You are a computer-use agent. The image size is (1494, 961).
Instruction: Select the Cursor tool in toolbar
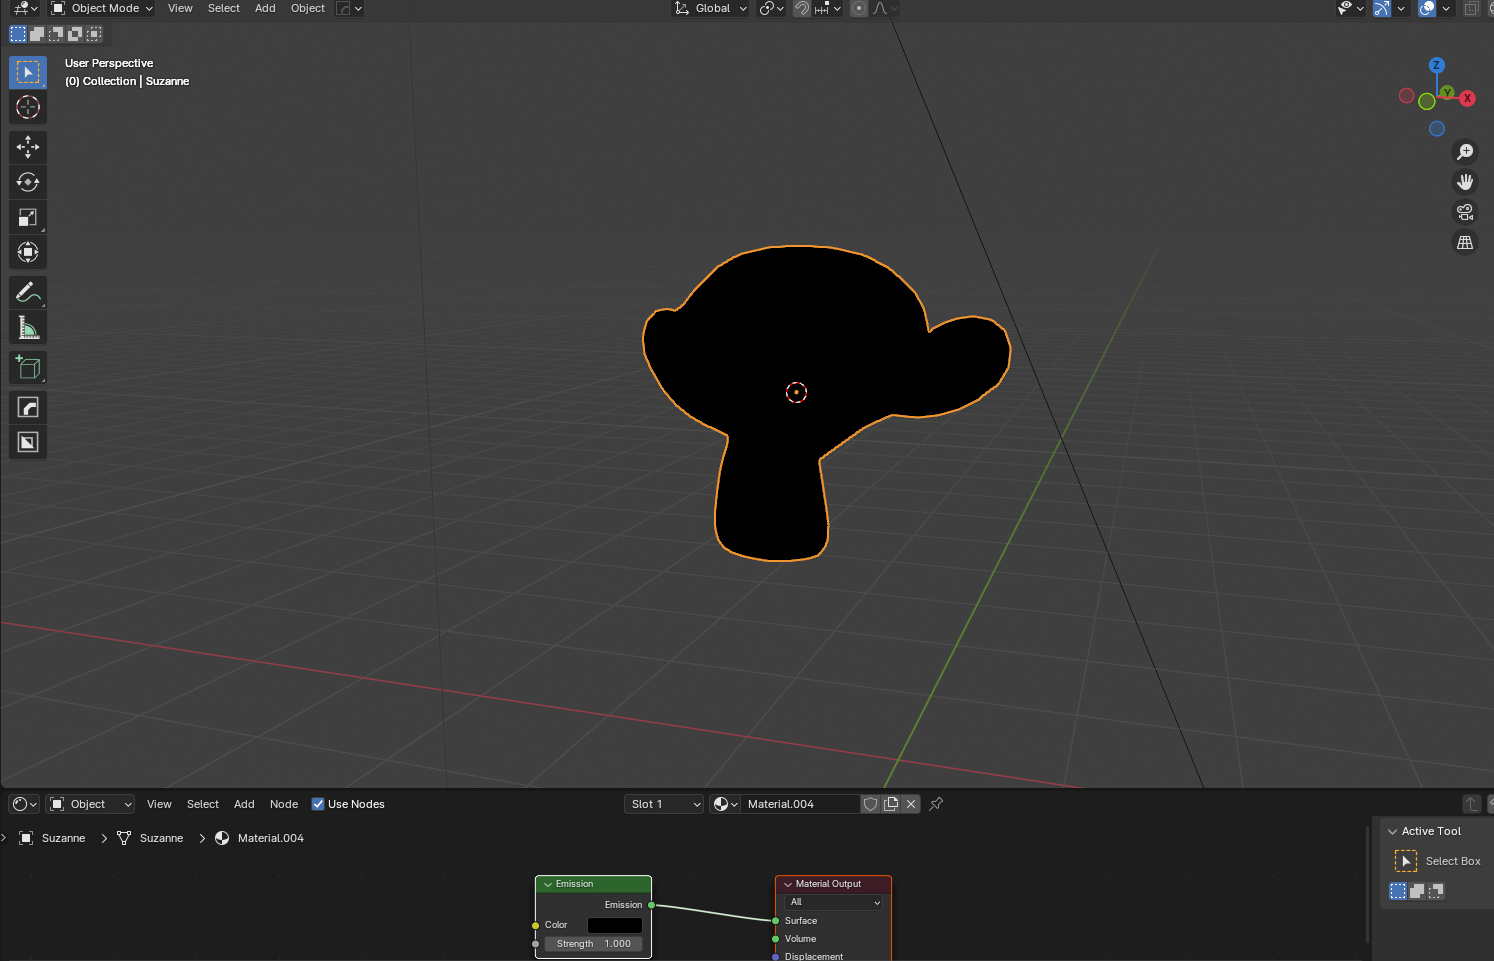(x=28, y=108)
